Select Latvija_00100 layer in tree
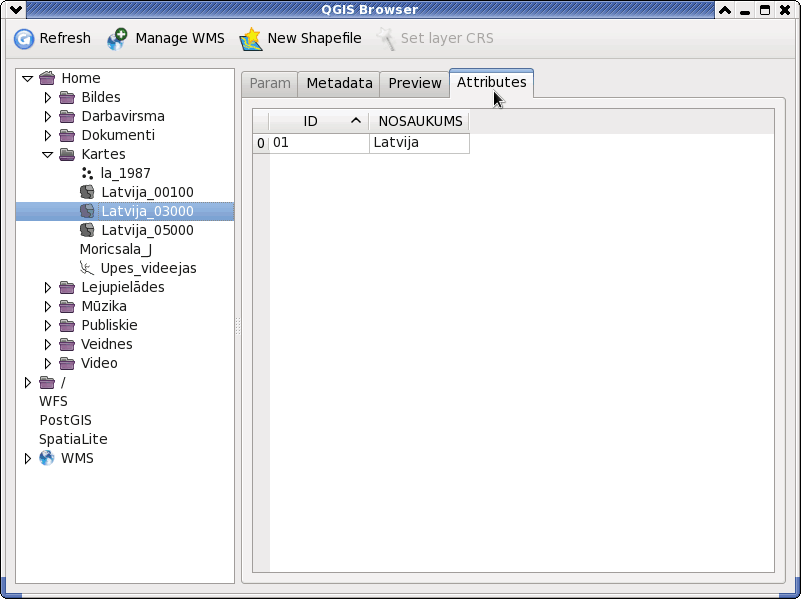 (147, 193)
